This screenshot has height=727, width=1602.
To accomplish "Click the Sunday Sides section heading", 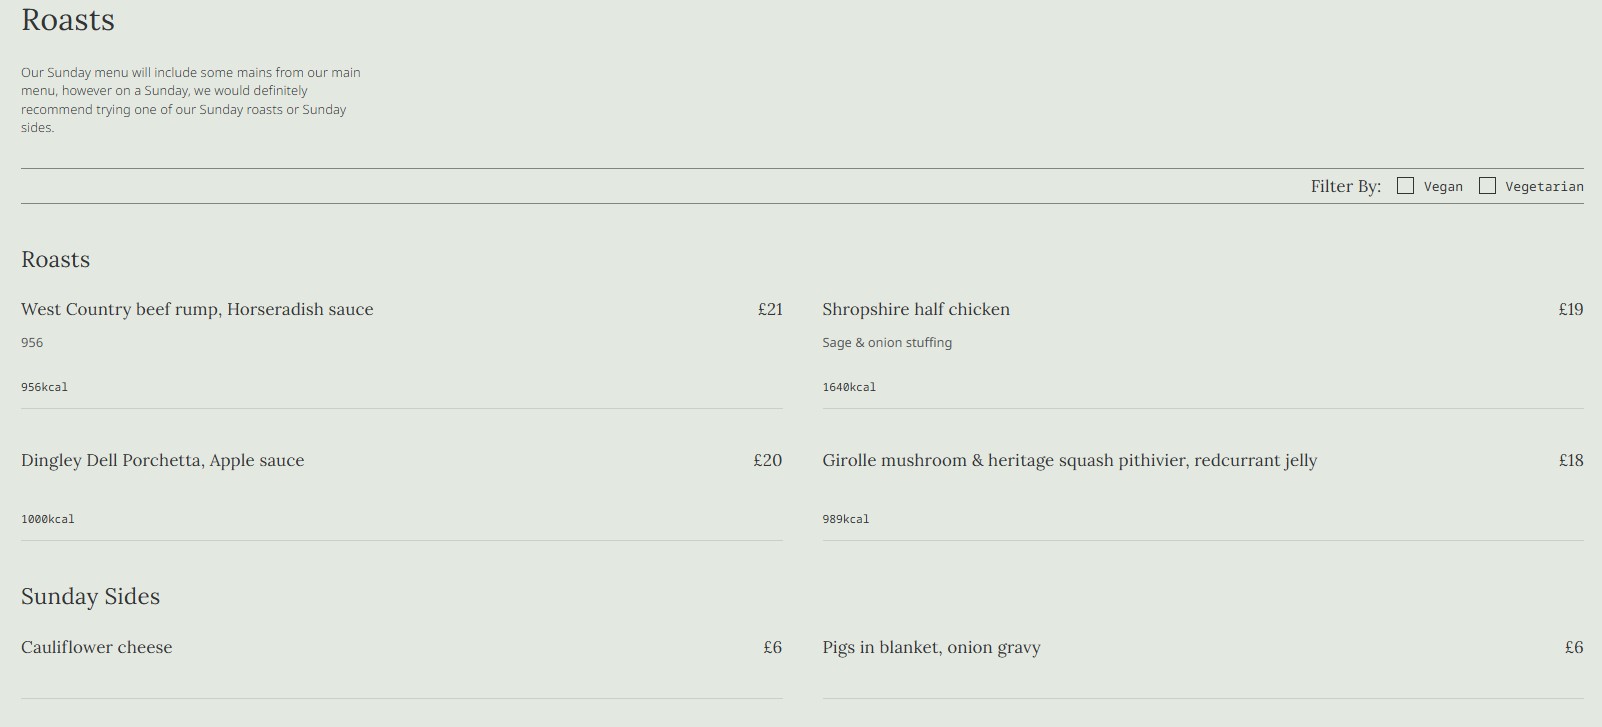I will pos(91,597).
